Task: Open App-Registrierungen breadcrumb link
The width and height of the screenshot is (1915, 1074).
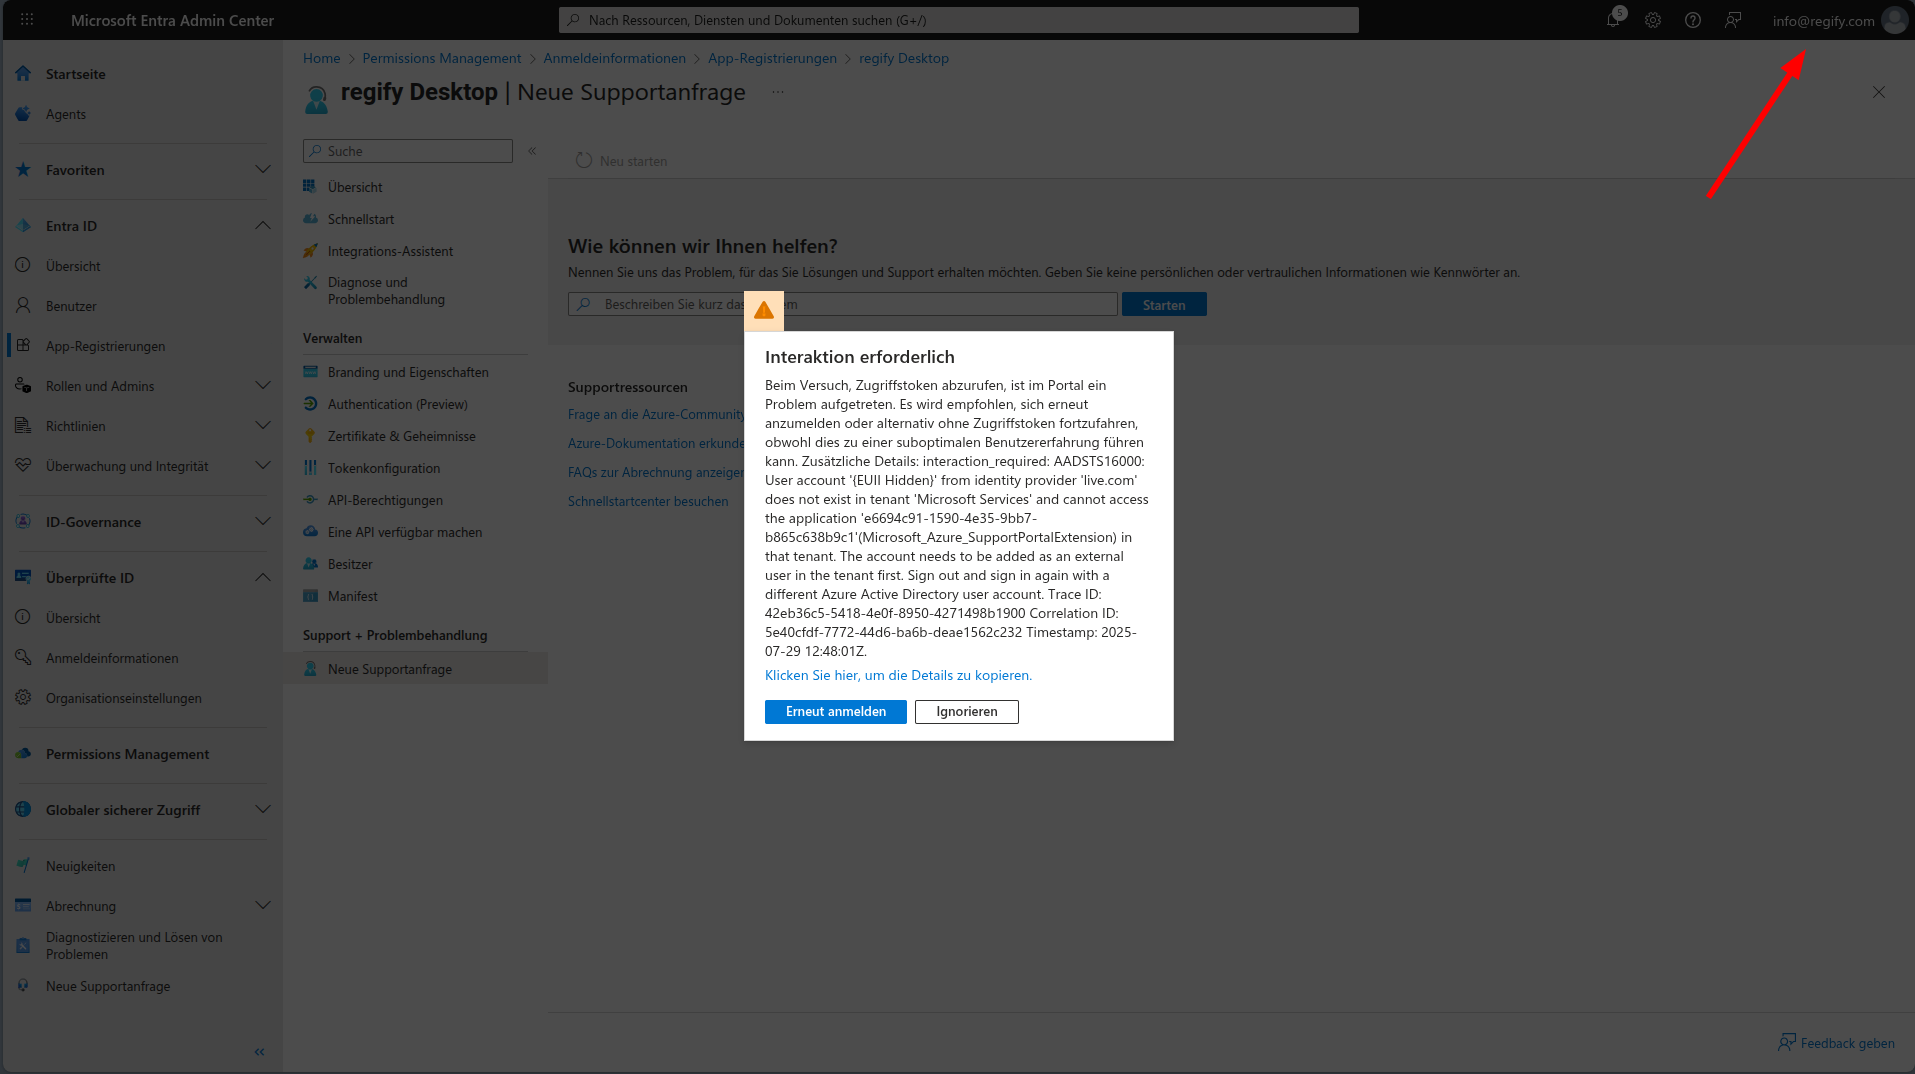Action: pyautogui.click(x=772, y=59)
